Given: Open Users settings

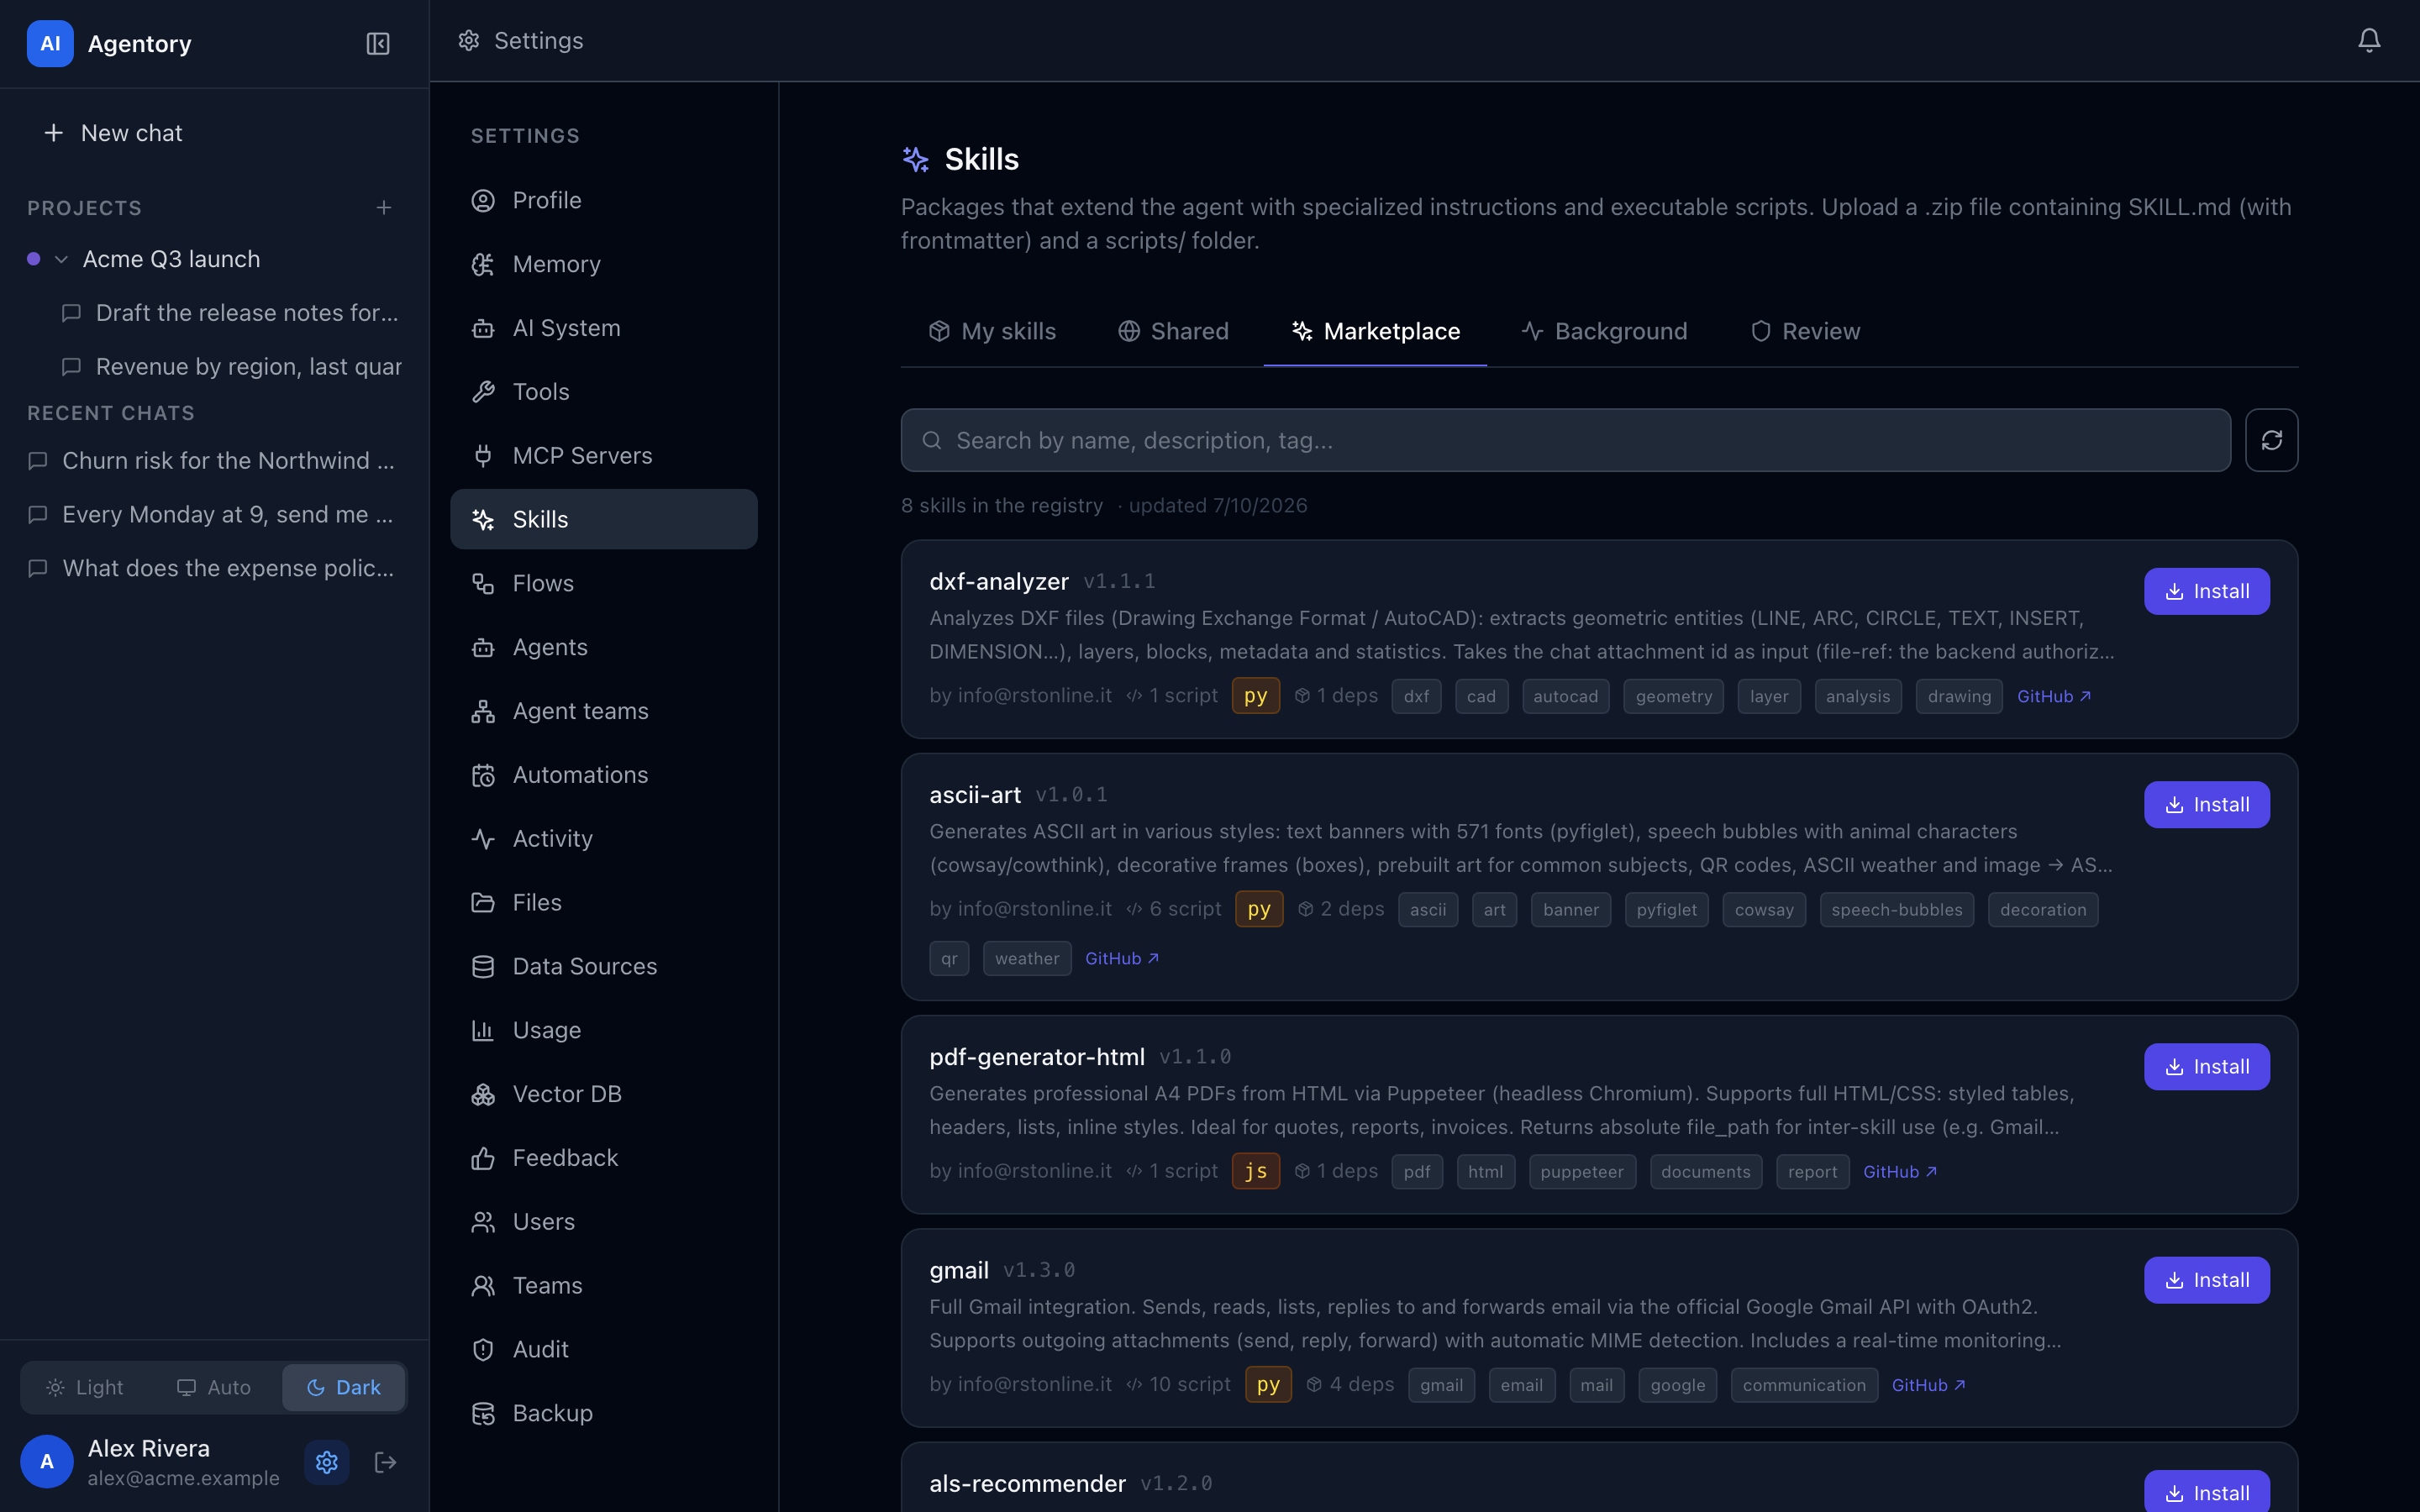Looking at the screenshot, I should coord(604,1222).
